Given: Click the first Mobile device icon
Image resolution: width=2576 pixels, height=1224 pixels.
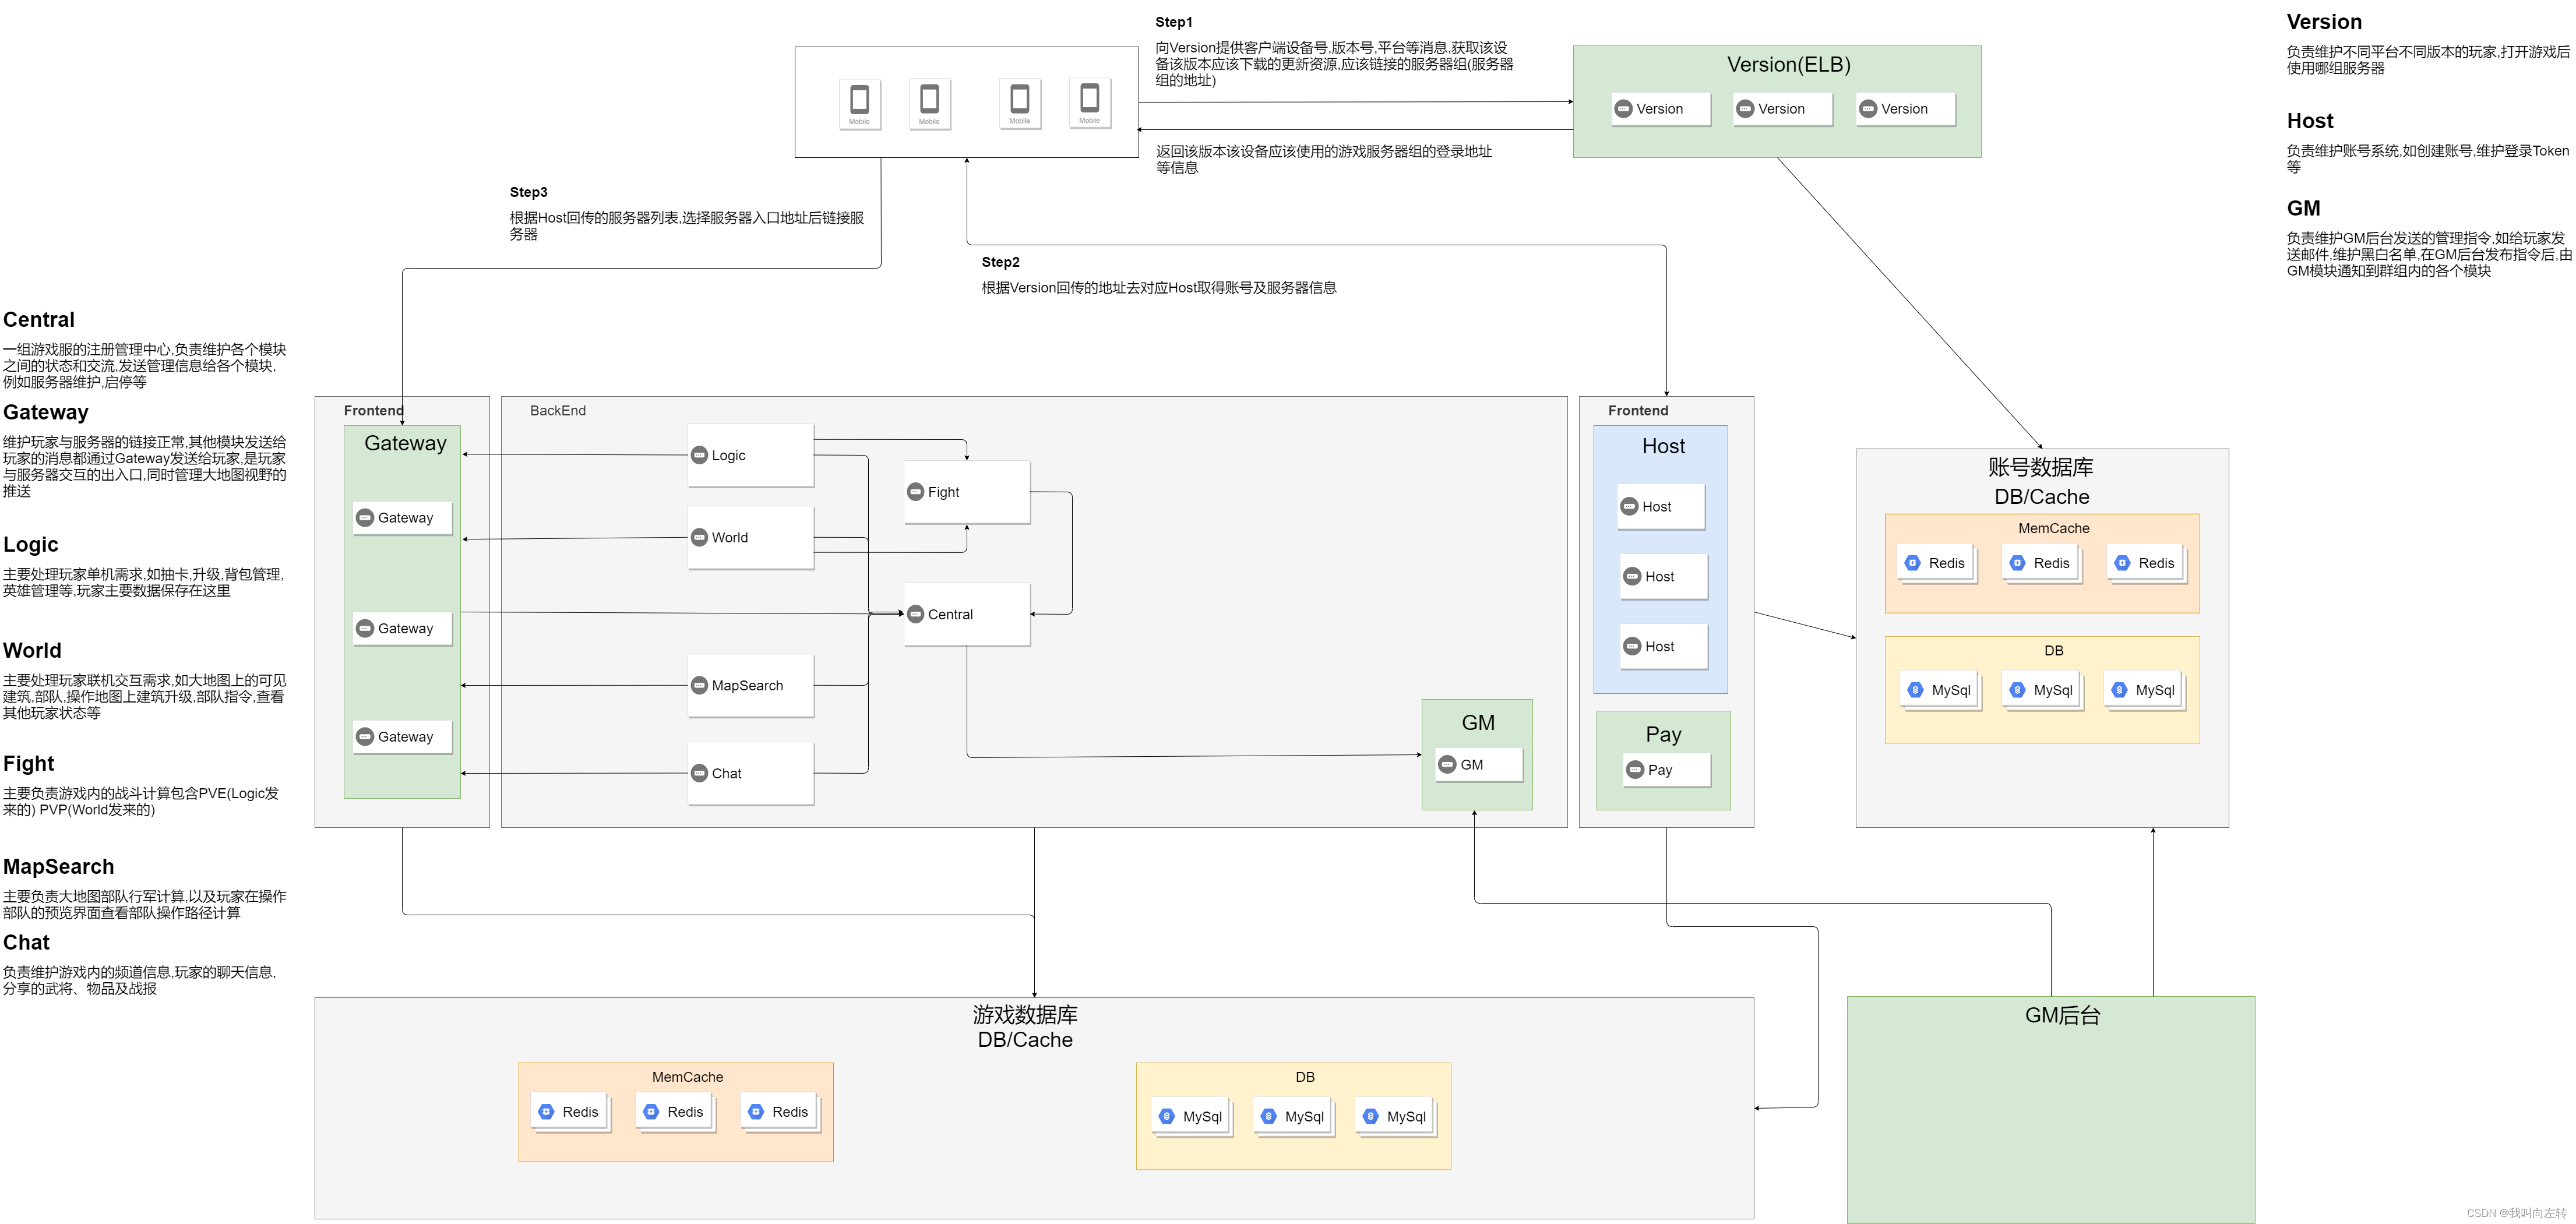Looking at the screenshot, I should tap(859, 101).
